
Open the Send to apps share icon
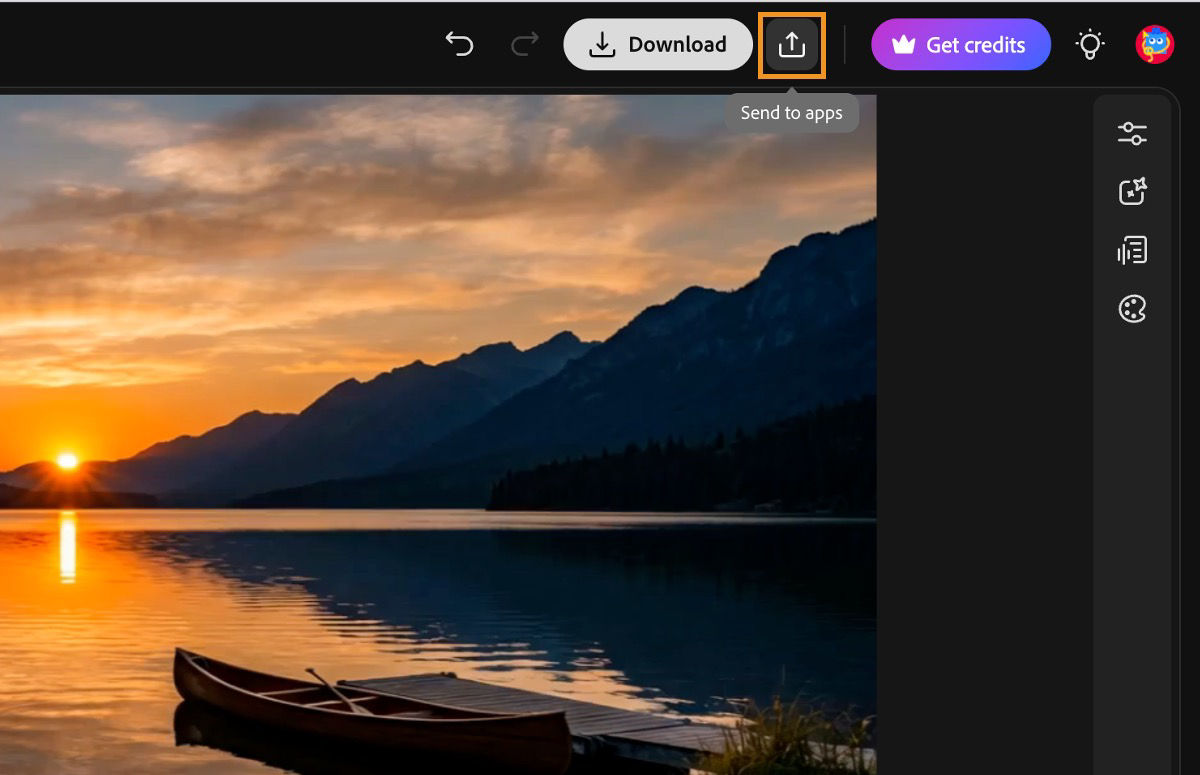[x=792, y=45]
